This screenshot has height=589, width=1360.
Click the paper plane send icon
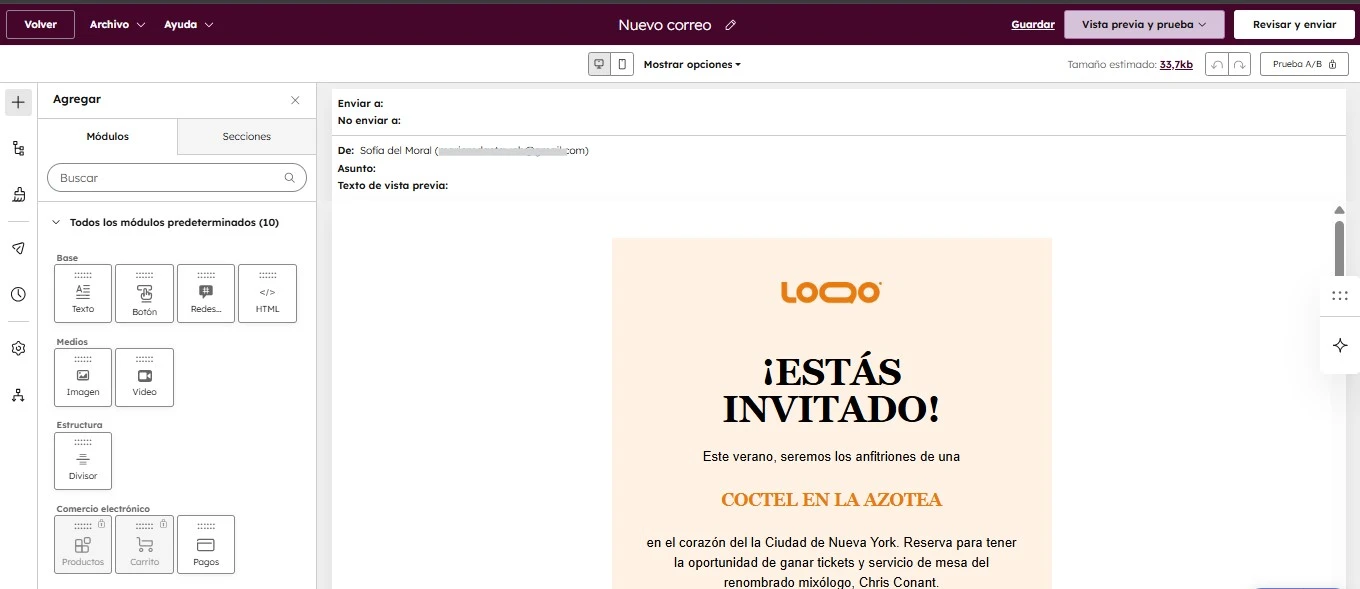coord(17,248)
